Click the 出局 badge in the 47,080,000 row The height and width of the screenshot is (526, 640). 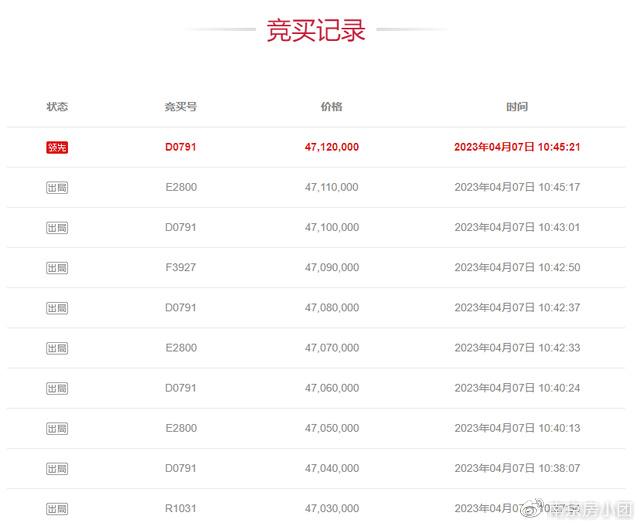coord(57,308)
